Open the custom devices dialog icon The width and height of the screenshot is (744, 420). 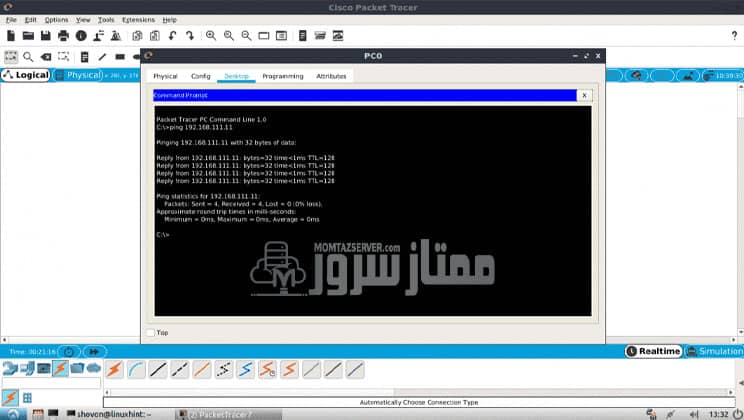point(281,36)
